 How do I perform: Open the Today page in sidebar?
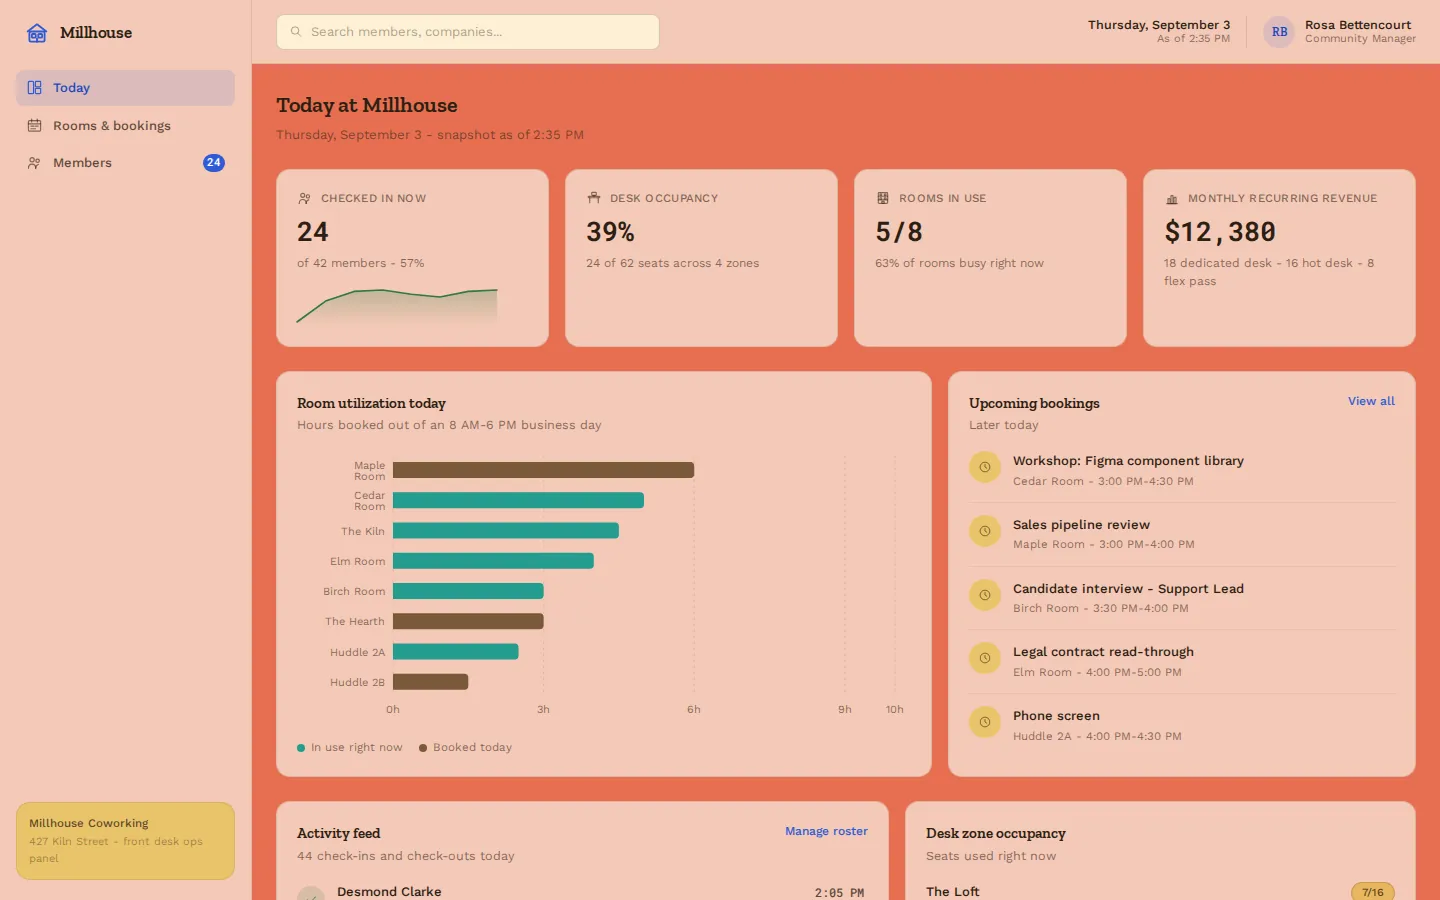pos(125,88)
